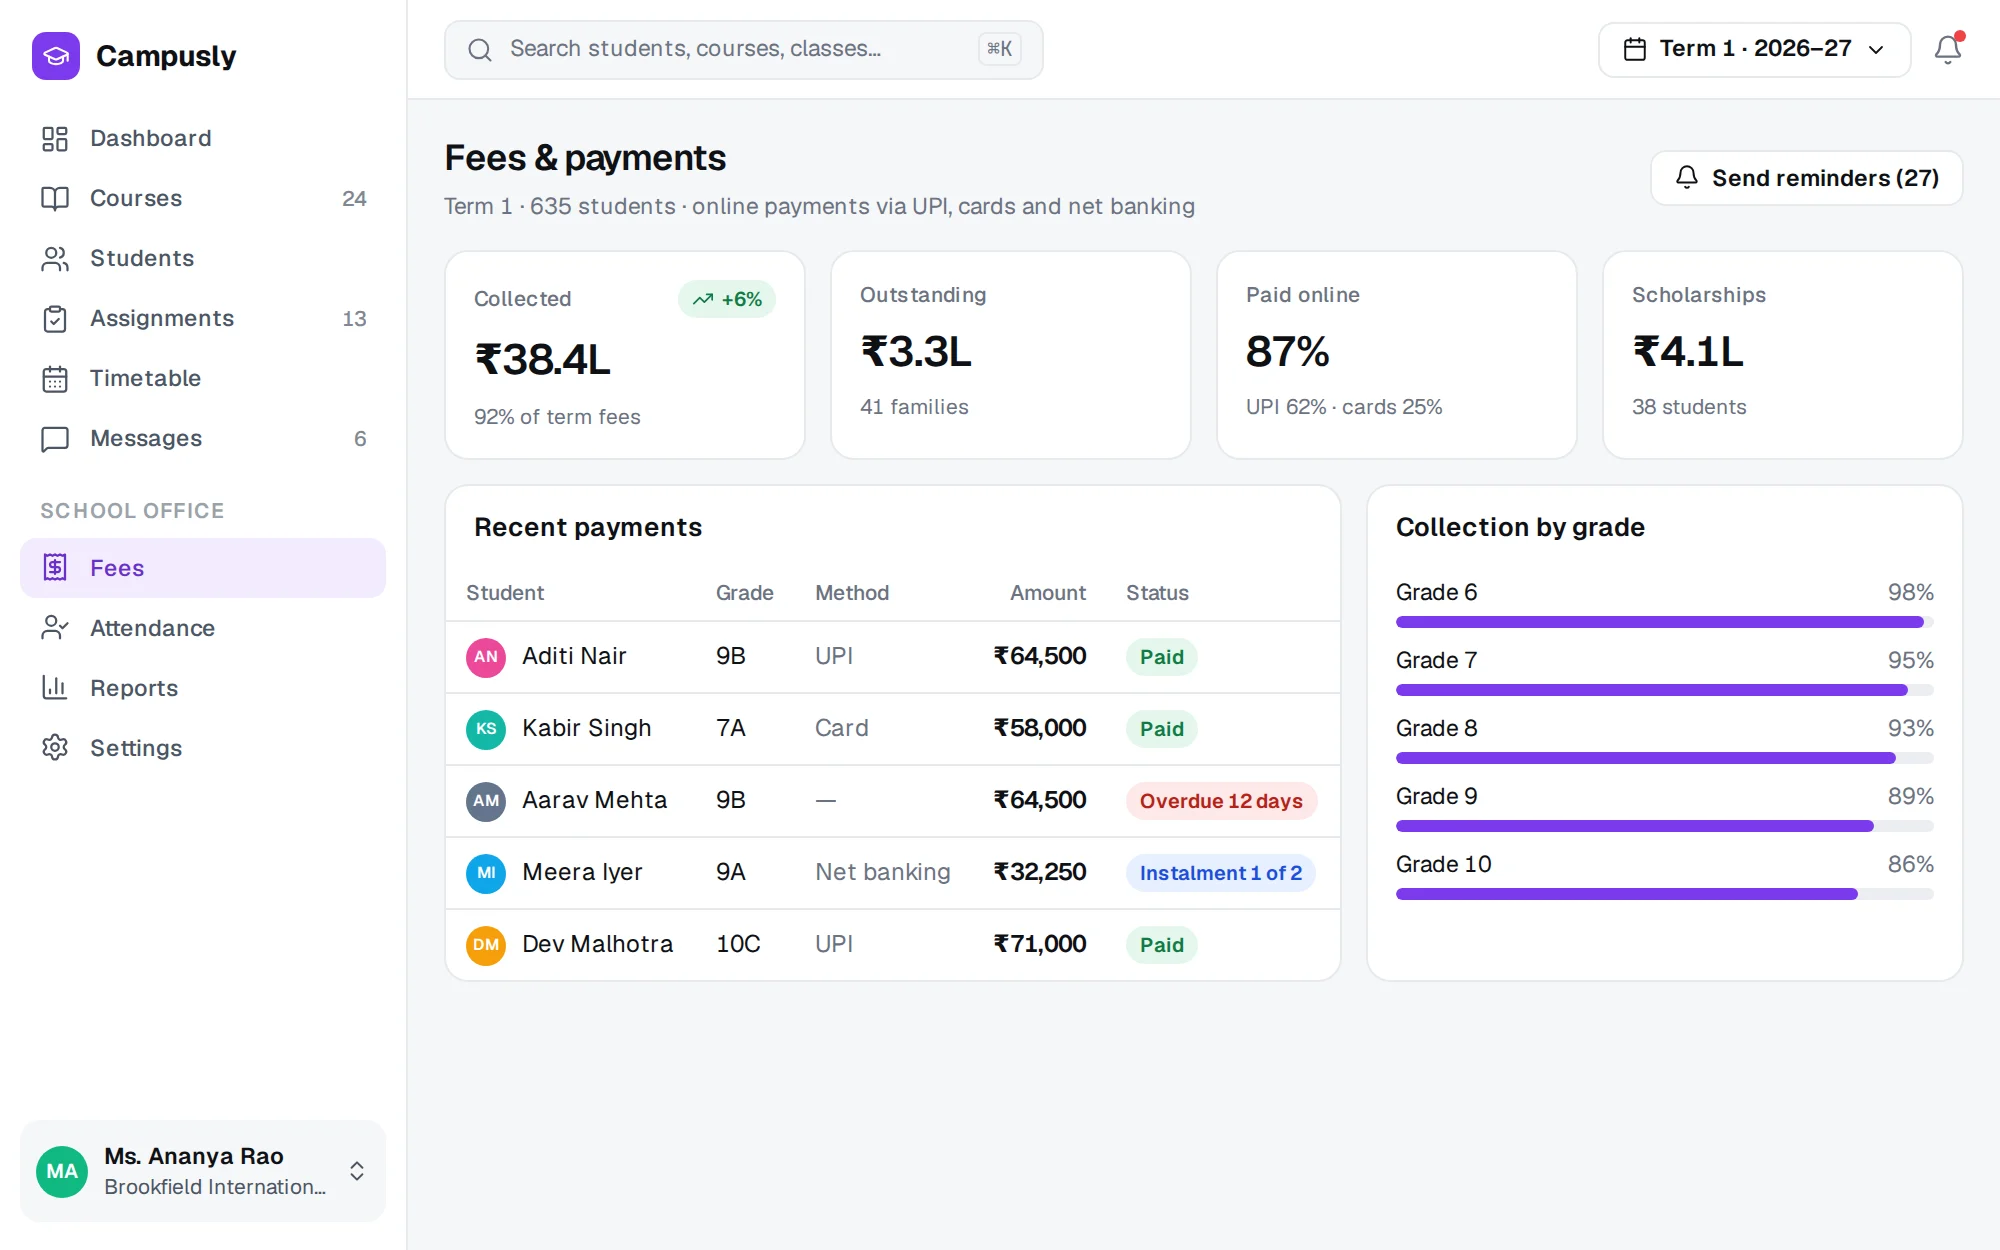This screenshot has width=2000, height=1250.
Task: Click the search magnifier icon
Action: (x=480, y=49)
